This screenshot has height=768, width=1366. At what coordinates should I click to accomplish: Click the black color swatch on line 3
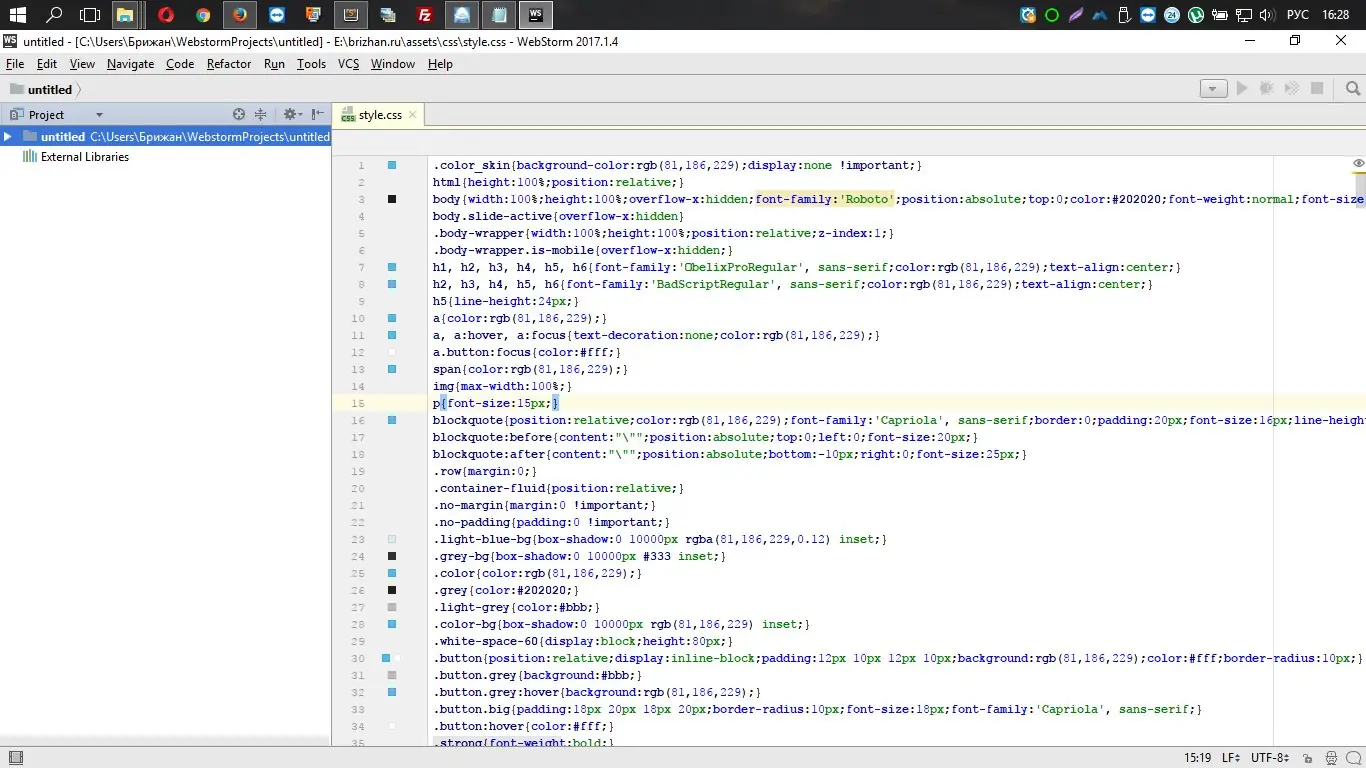click(x=392, y=199)
